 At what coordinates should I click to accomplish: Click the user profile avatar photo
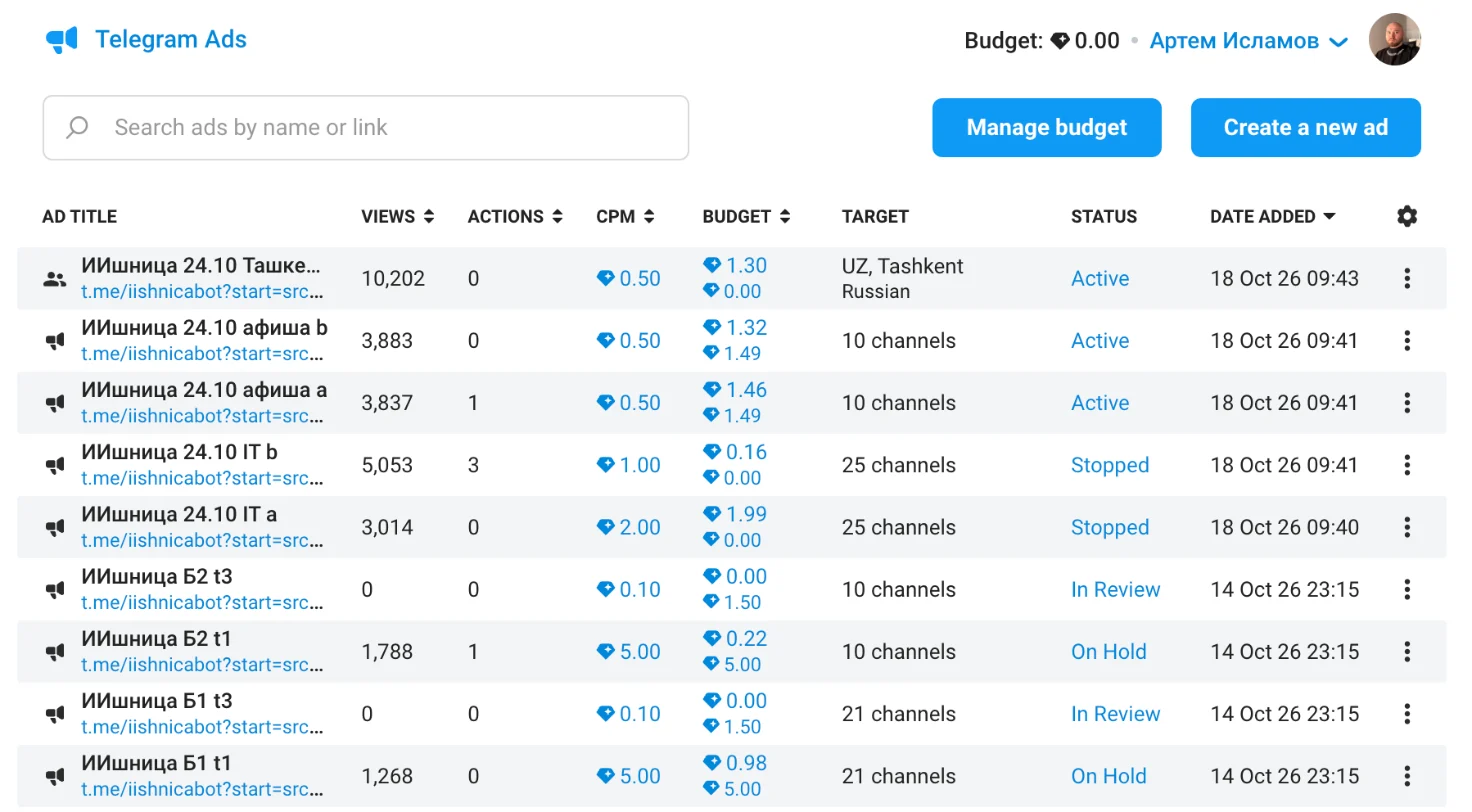1395,40
